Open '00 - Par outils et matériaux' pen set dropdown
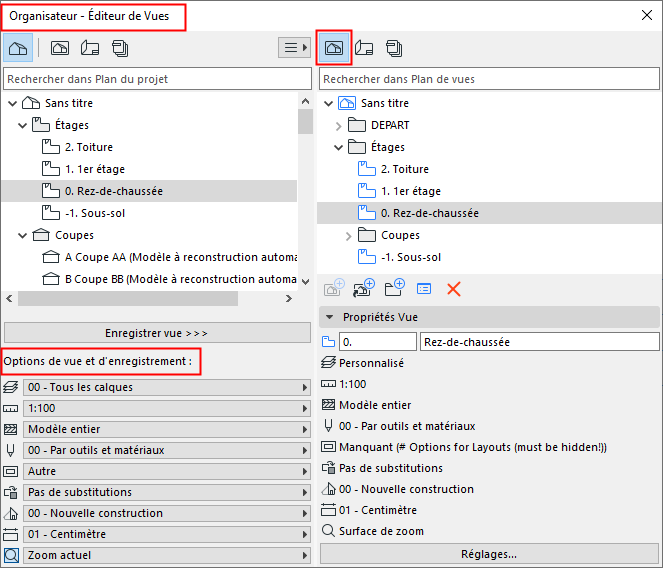 tap(167, 450)
